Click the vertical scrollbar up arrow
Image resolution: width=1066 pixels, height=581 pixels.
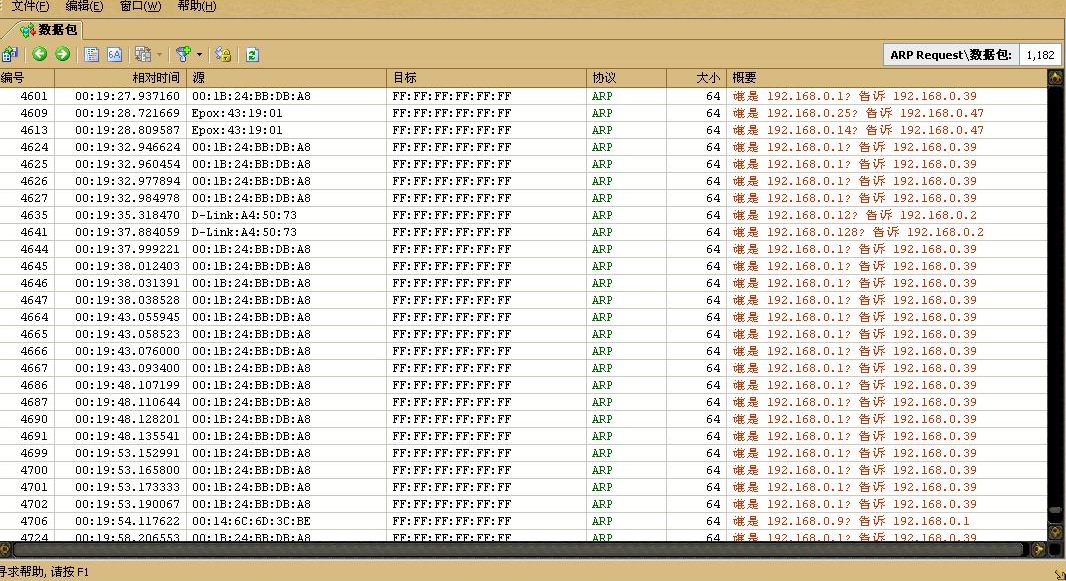[x=1055, y=77]
